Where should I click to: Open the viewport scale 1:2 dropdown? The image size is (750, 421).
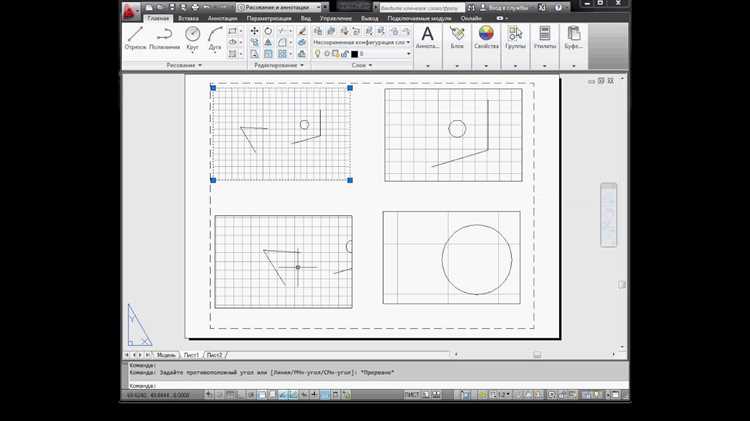click(x=502, y=395)
